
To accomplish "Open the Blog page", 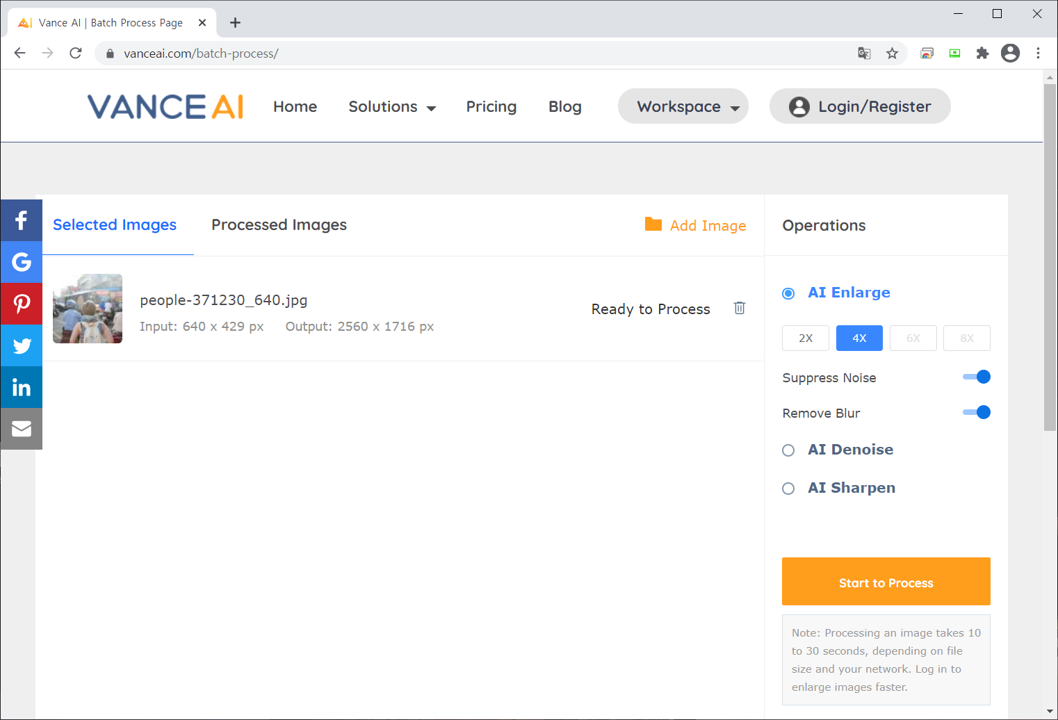I will coord(565,107).
